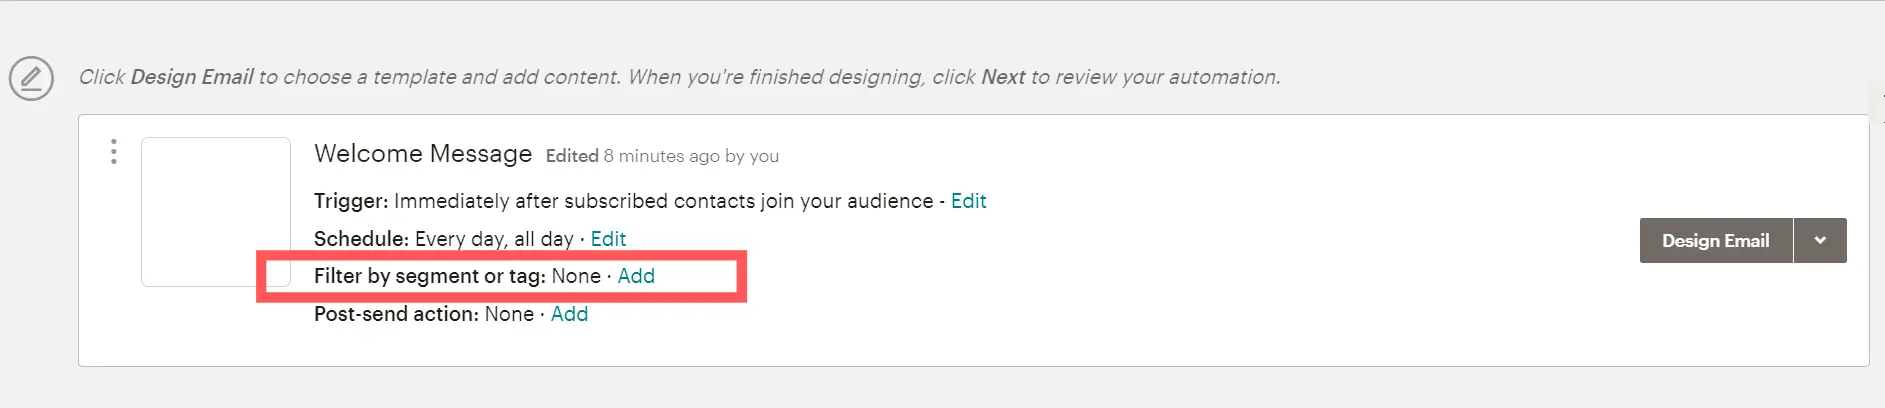Expand the dropdown arrow beside Design Email

tap(1820, 241)
